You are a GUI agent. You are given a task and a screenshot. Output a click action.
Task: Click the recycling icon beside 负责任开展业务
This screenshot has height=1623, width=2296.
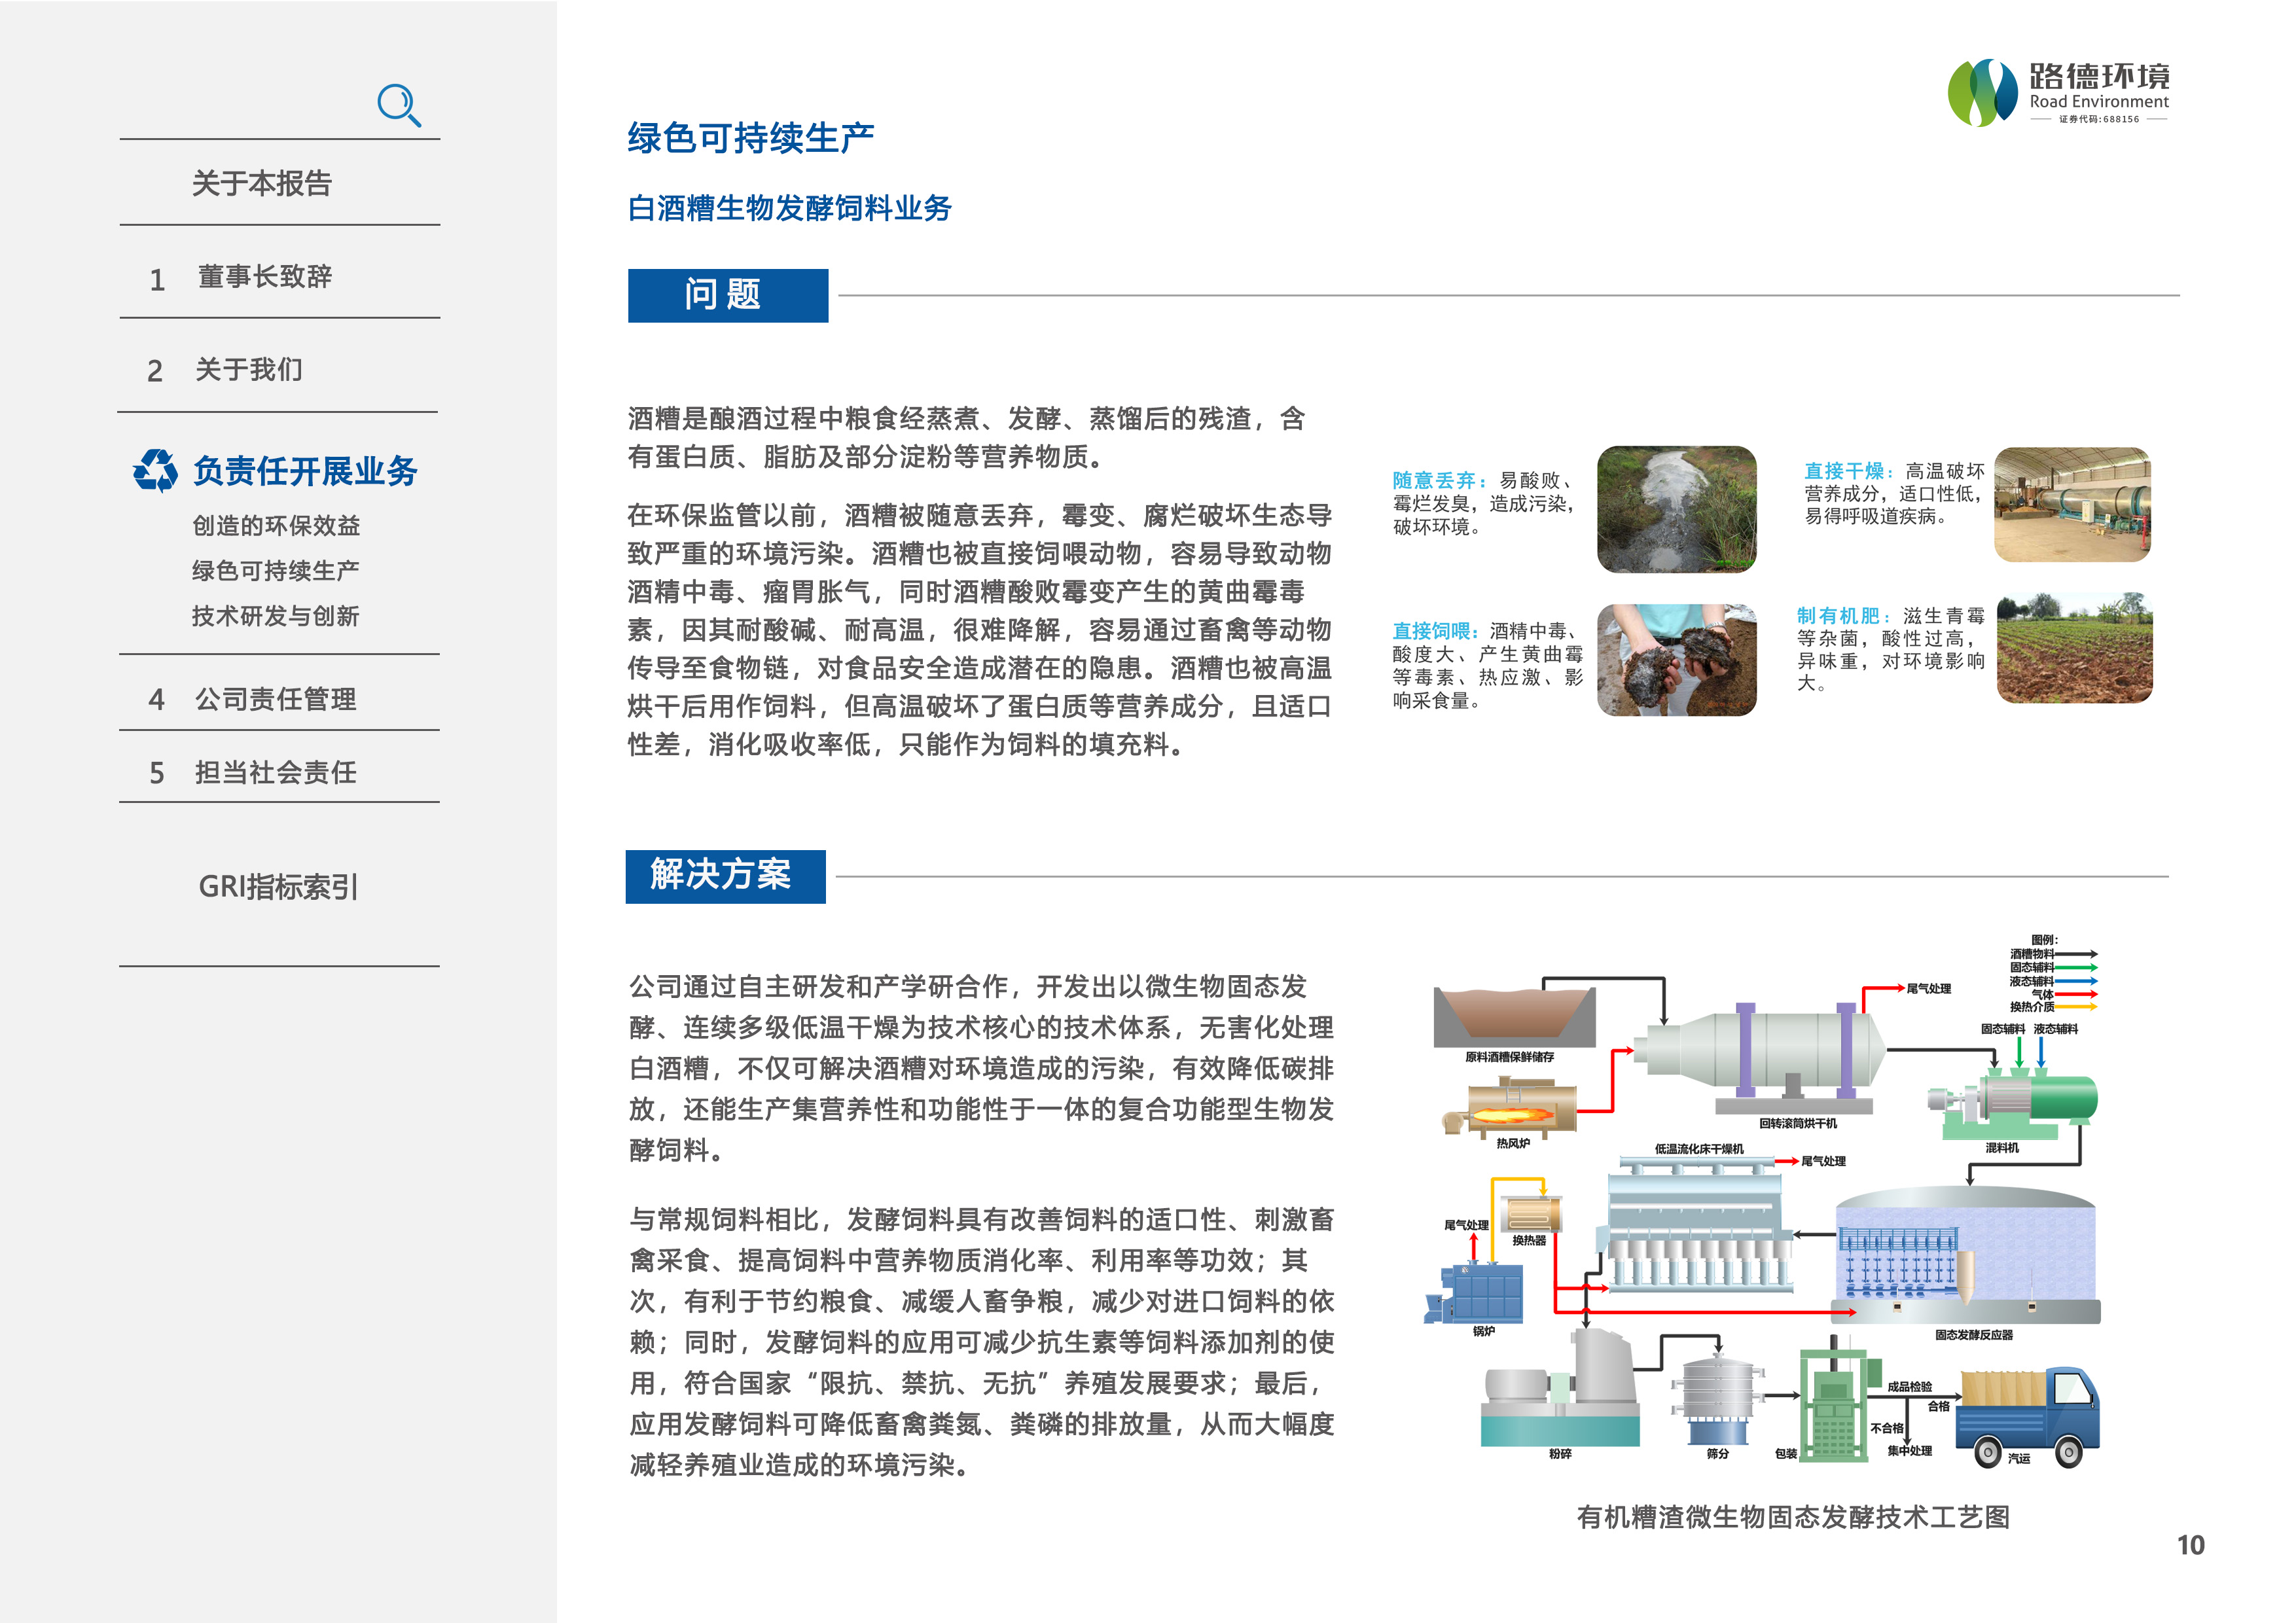point(156,470)
